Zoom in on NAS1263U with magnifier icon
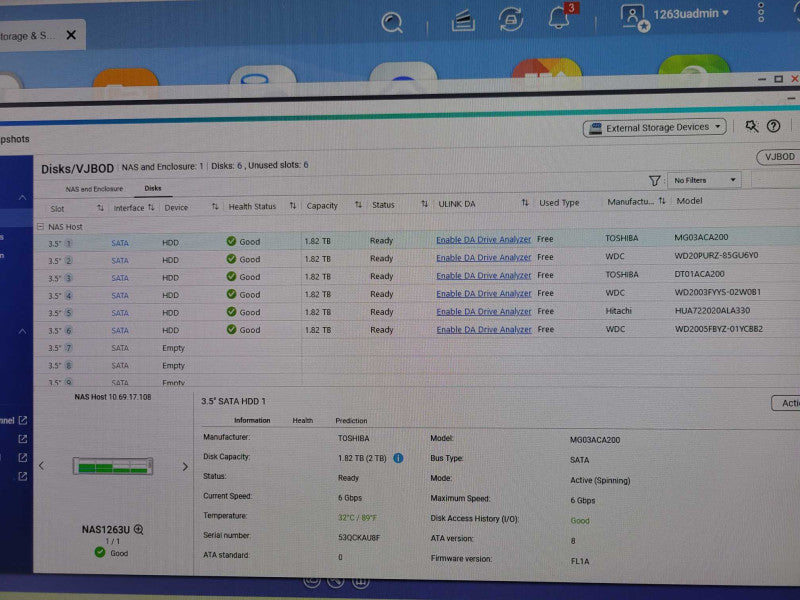Screen dimensions: 800x600 click(139, 530)
